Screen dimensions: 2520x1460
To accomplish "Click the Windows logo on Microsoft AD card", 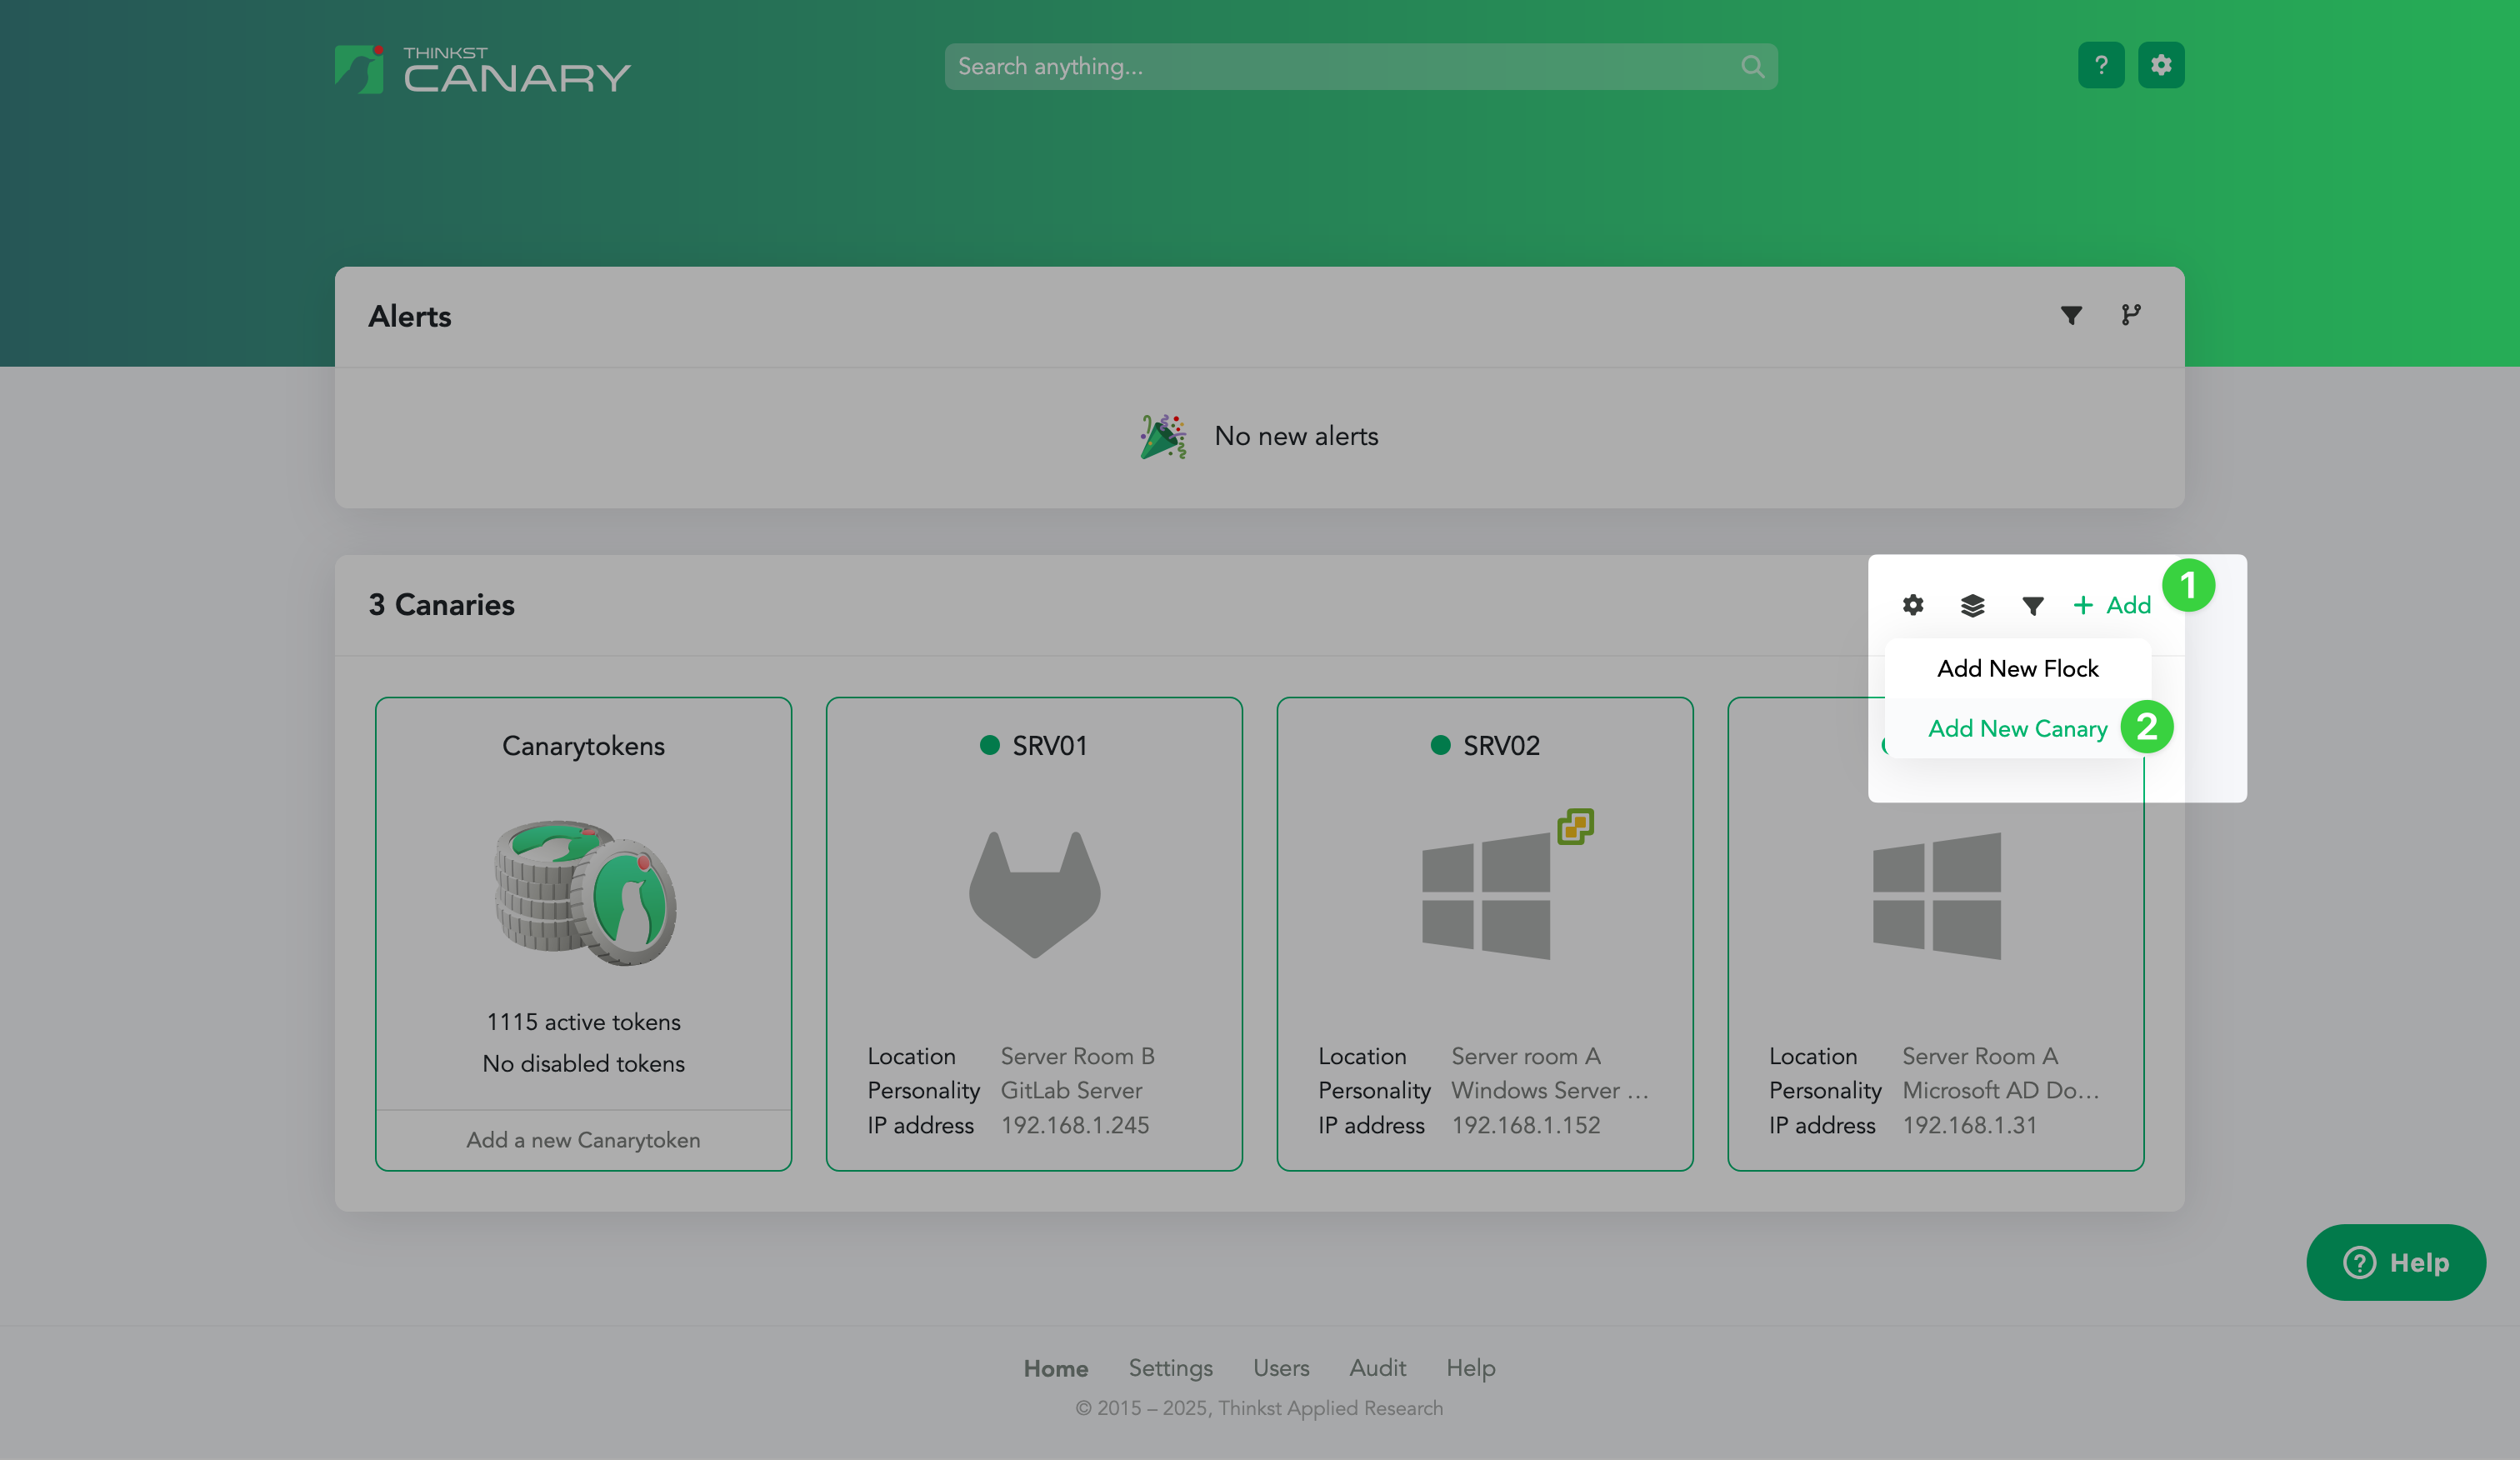I will (1937, 896).
